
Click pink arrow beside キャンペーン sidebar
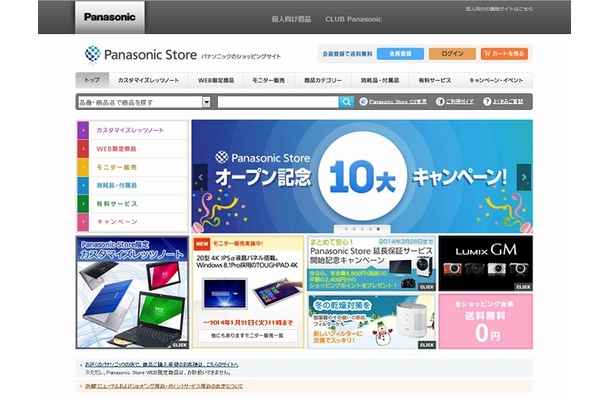83,222
